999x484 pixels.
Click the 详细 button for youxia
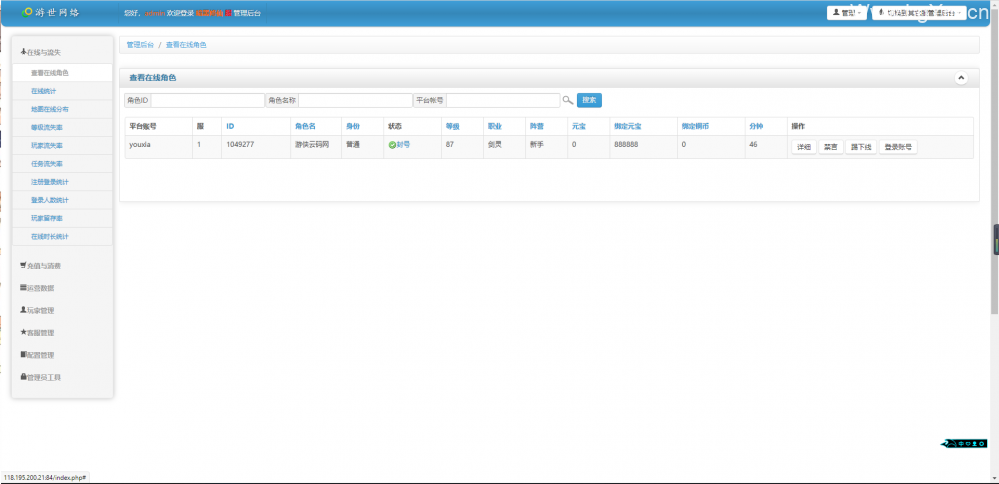pos(803,147)
